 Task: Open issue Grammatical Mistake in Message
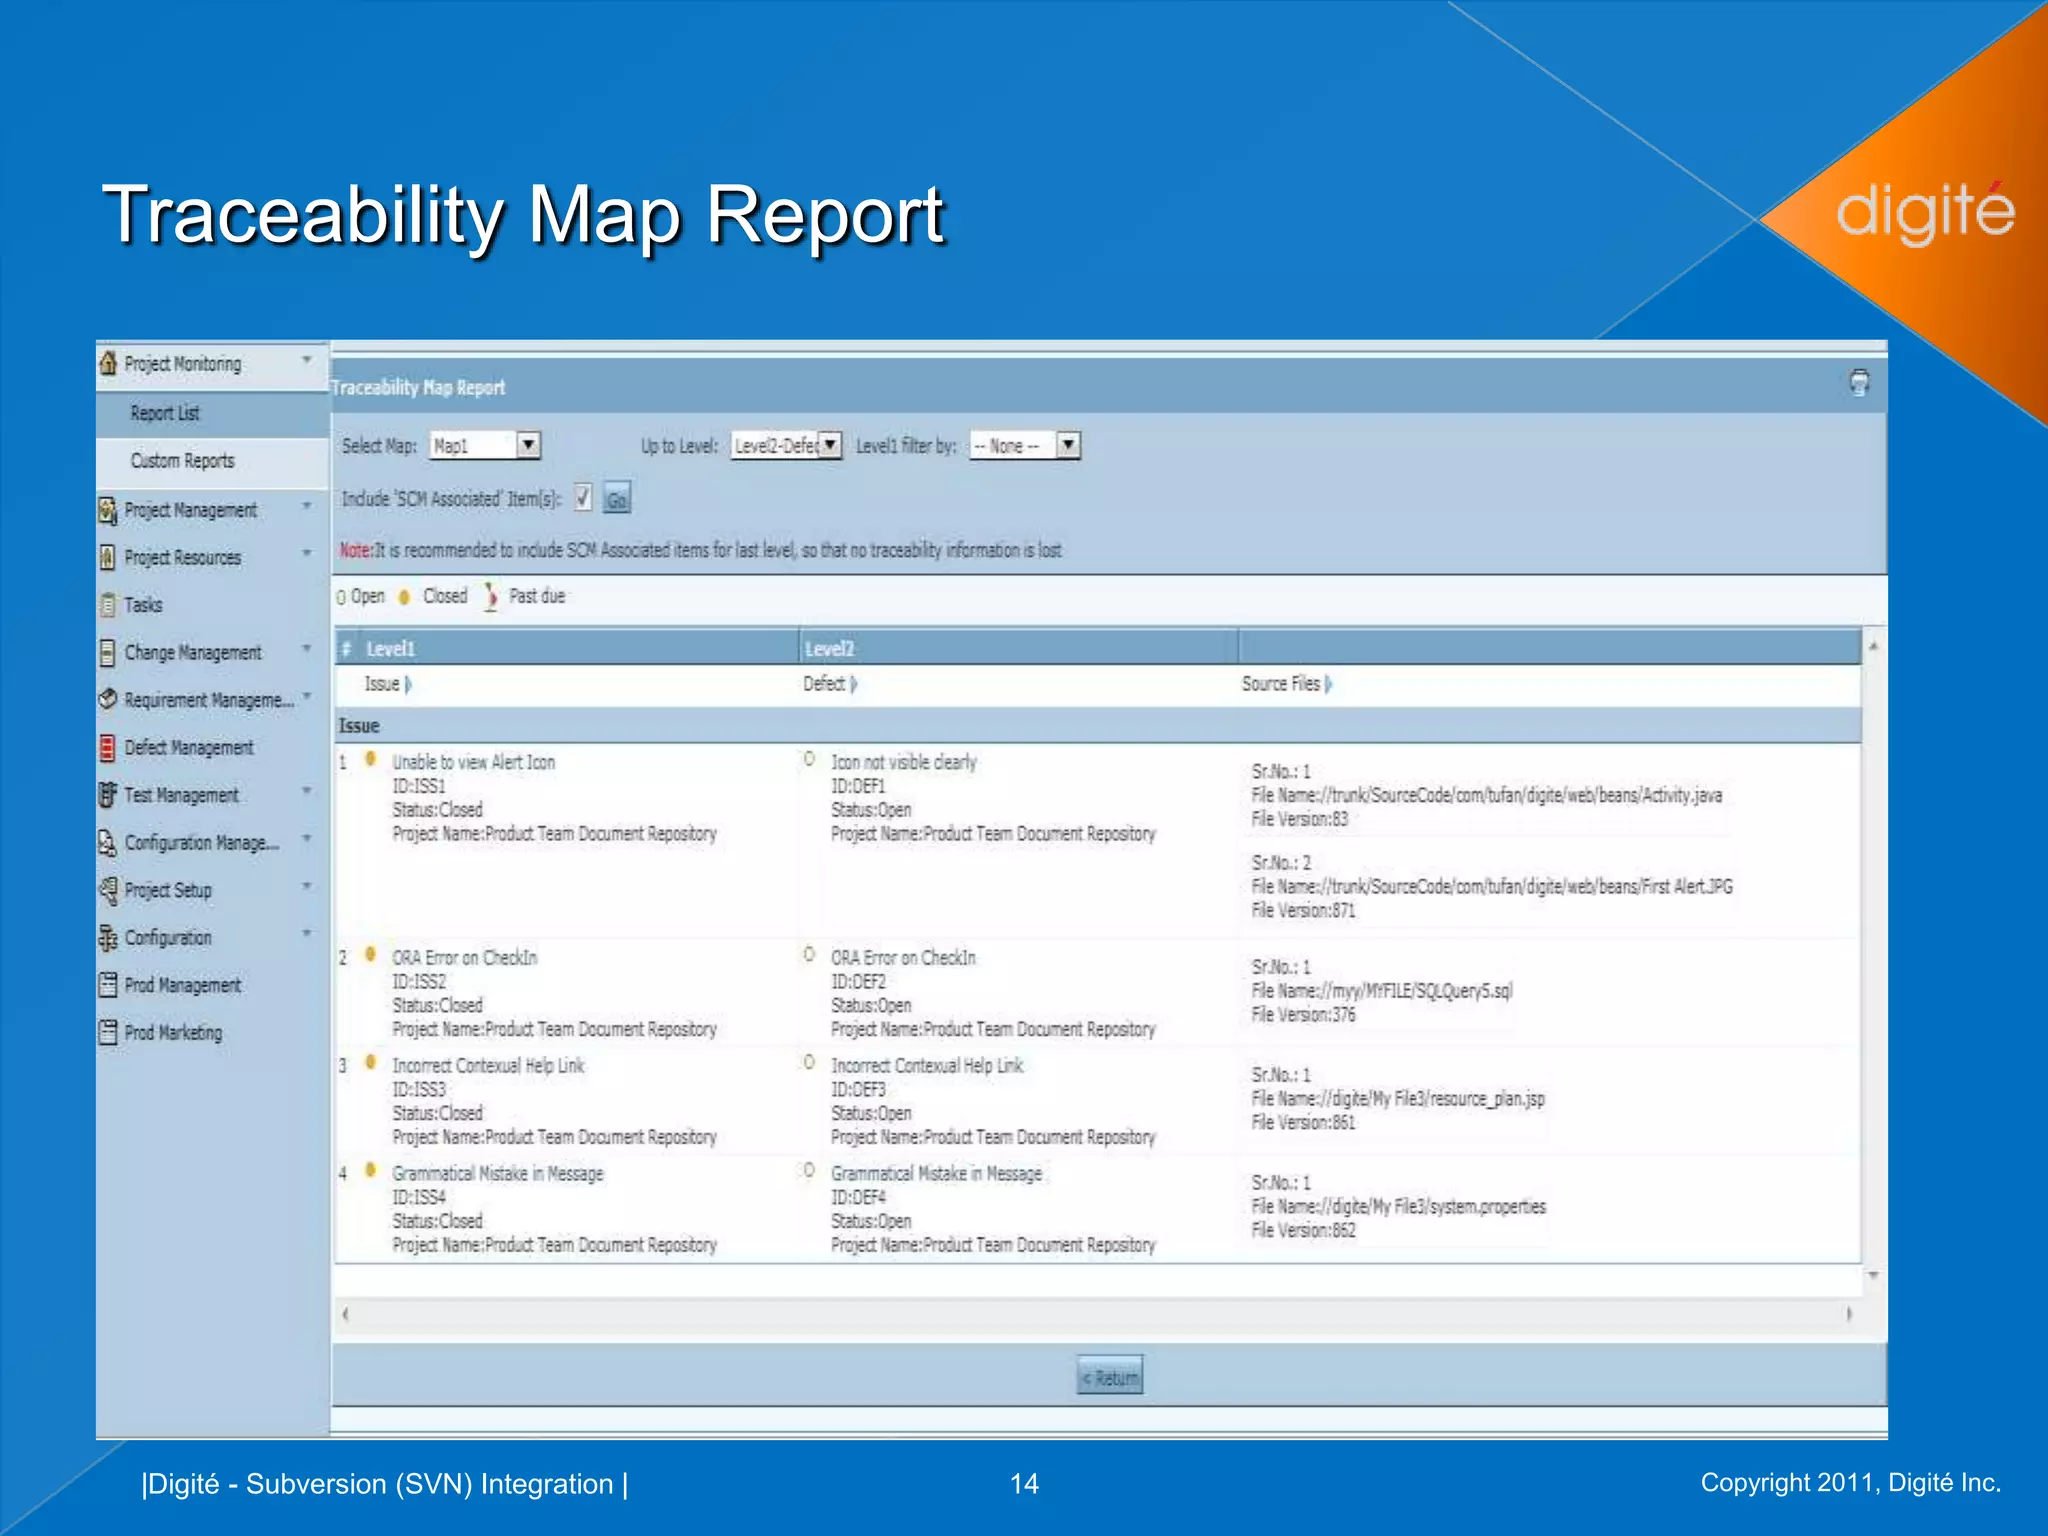(x=498, y=1174)
